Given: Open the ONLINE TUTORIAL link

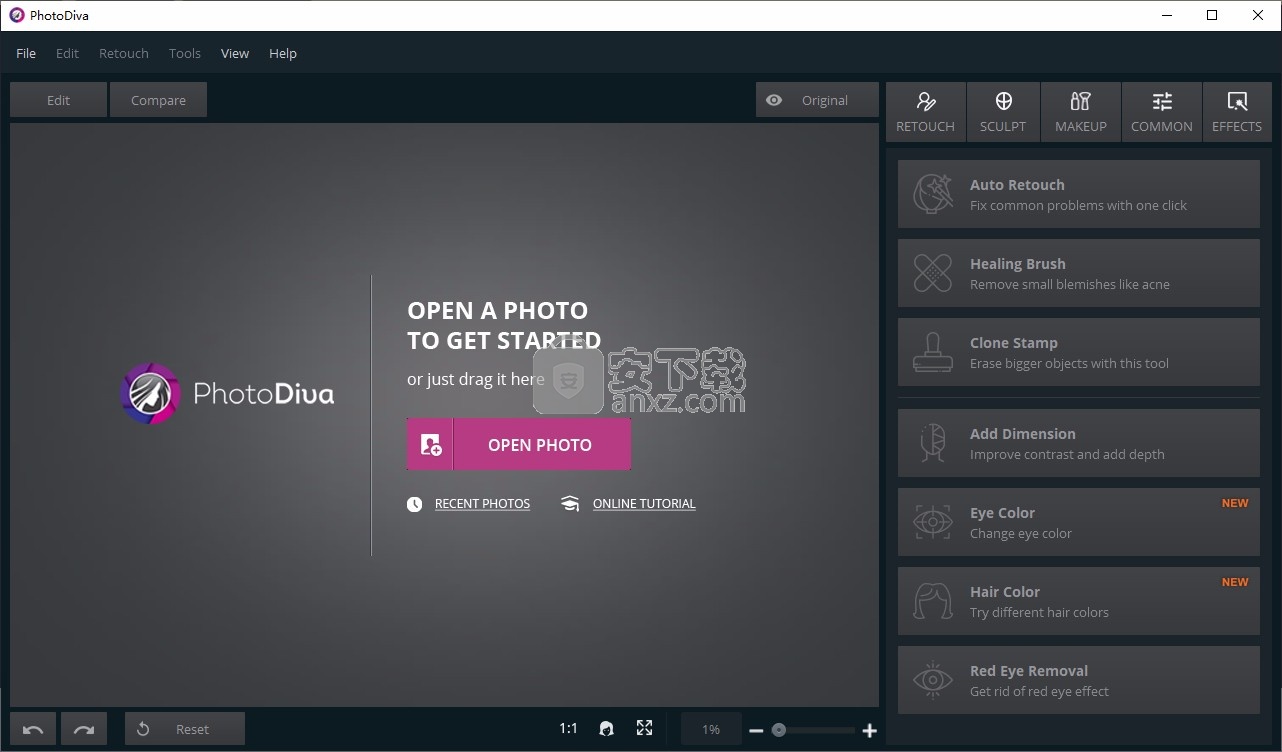Looking at the screenshot, I should tap(644, 504).
